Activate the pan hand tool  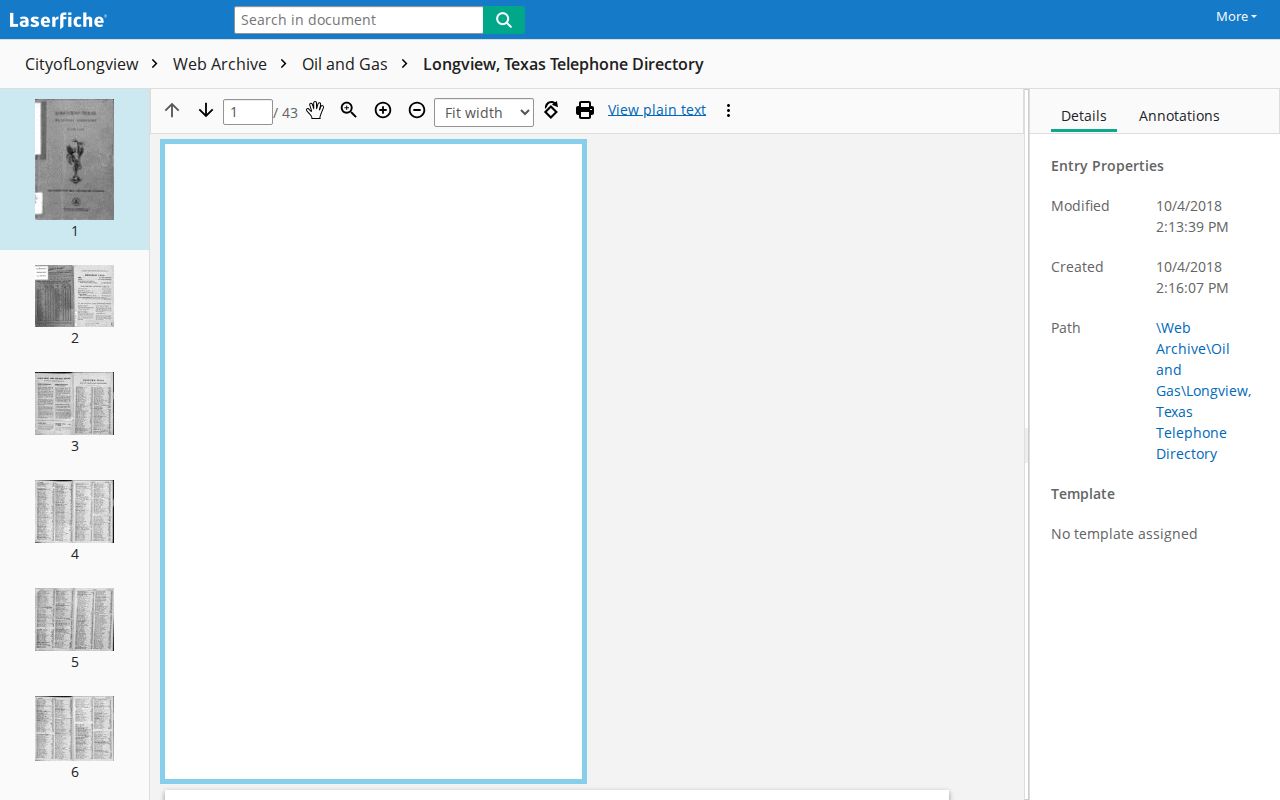(315, 111)
